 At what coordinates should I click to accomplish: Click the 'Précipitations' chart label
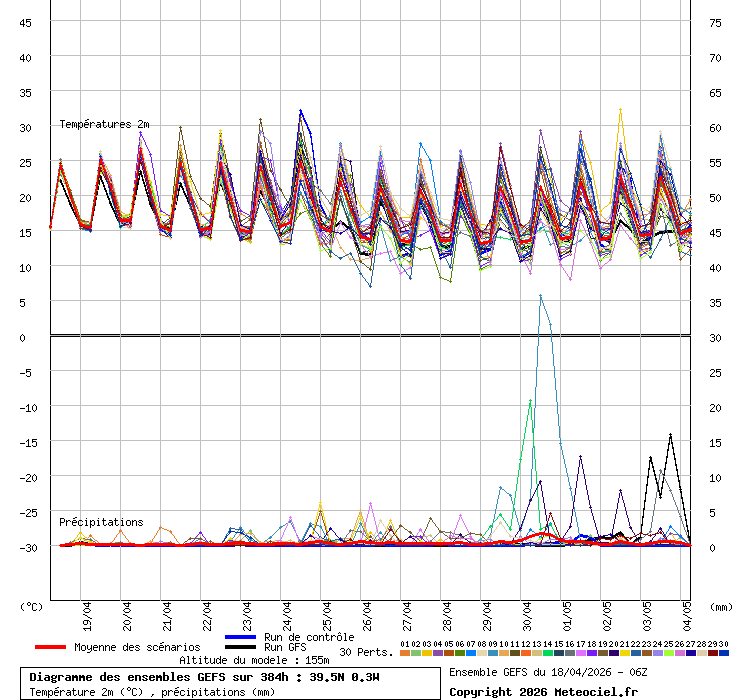click(100, 522)
